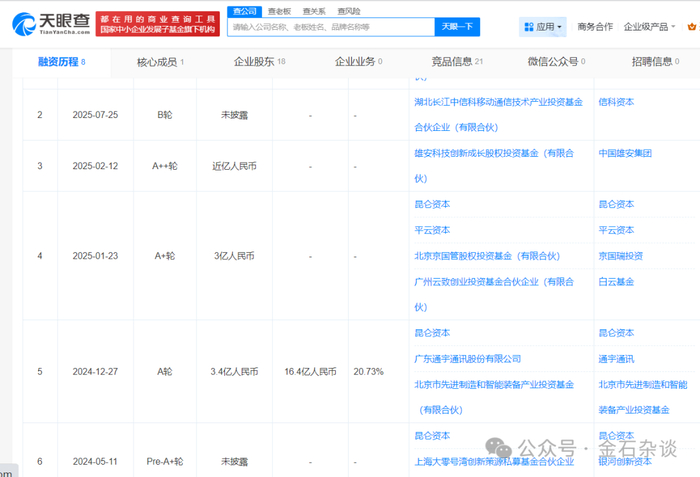700x477 pixels.
Task: Open the 核心成员 tab
Action: point(160,62)
